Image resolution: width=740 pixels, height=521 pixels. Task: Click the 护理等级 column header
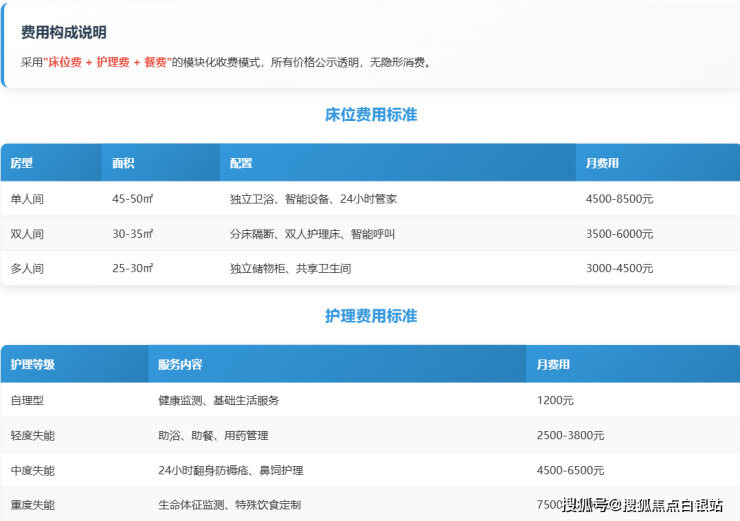click(33, 365)
